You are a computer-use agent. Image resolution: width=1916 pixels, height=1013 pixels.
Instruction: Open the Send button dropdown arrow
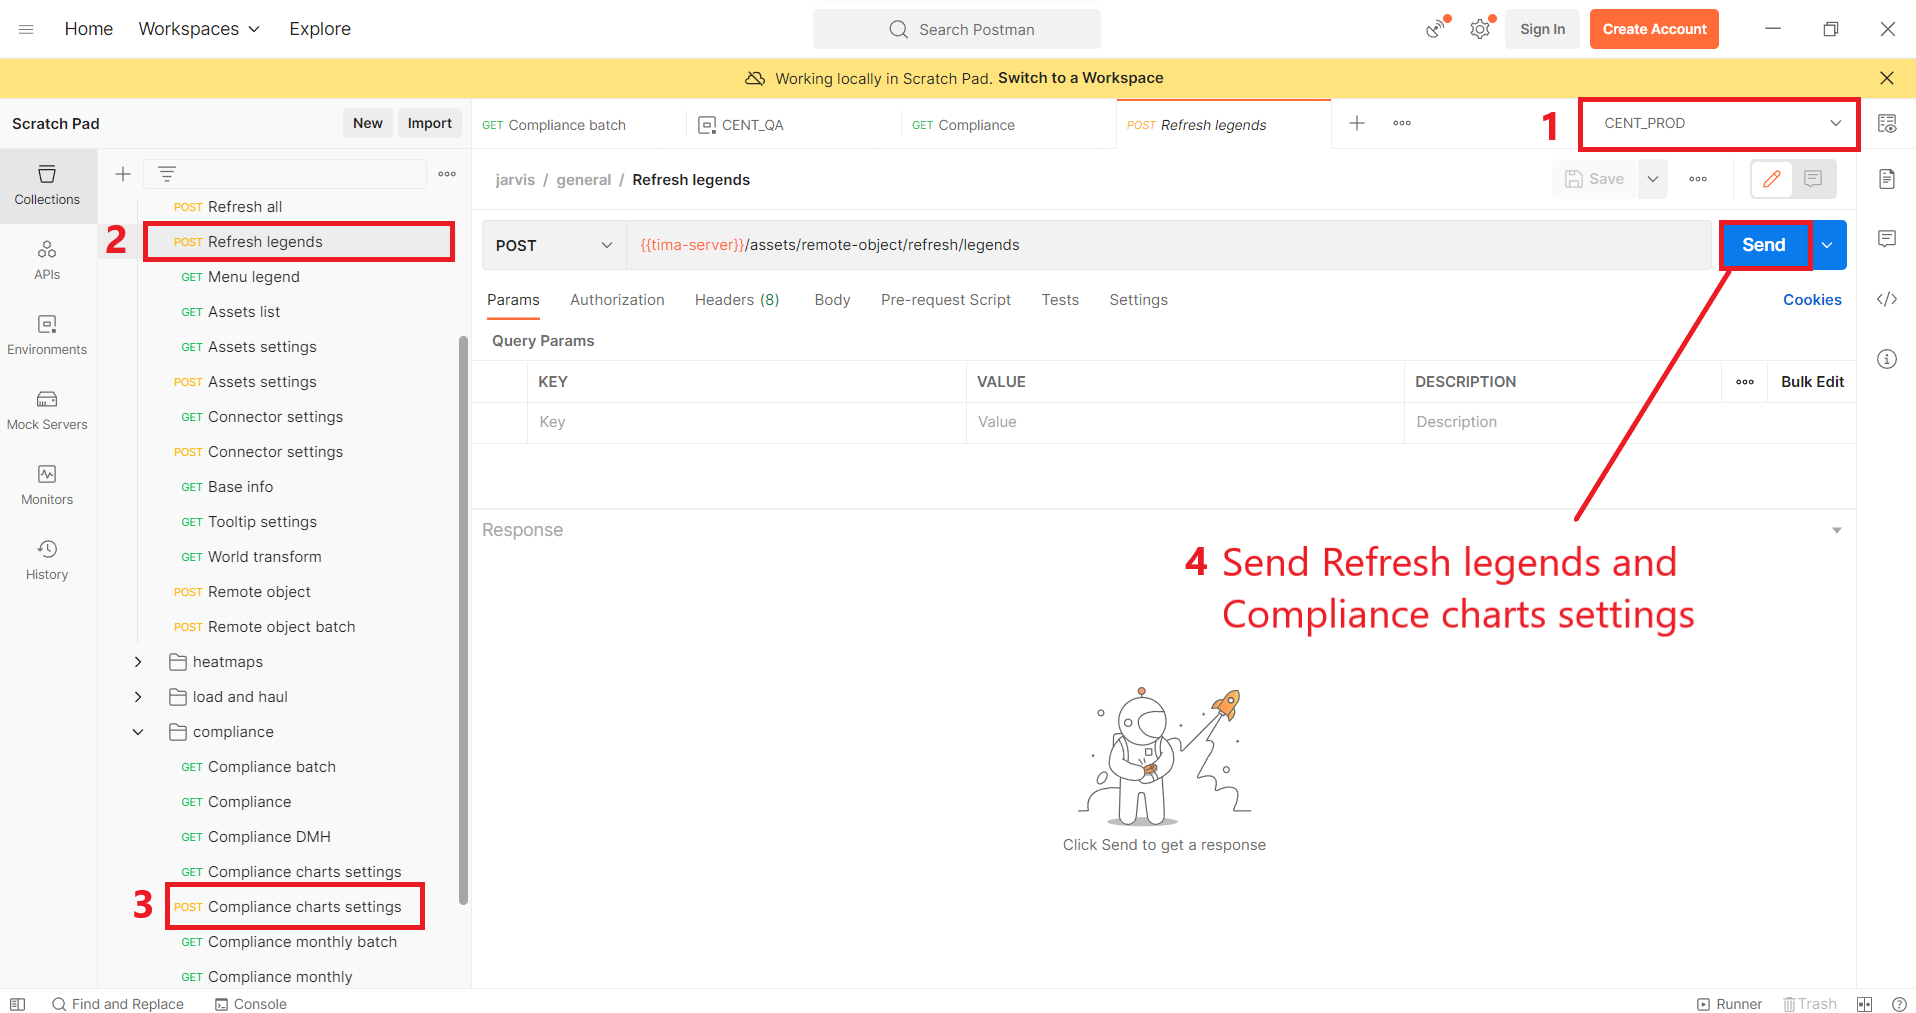click(x=1827, y=245)
